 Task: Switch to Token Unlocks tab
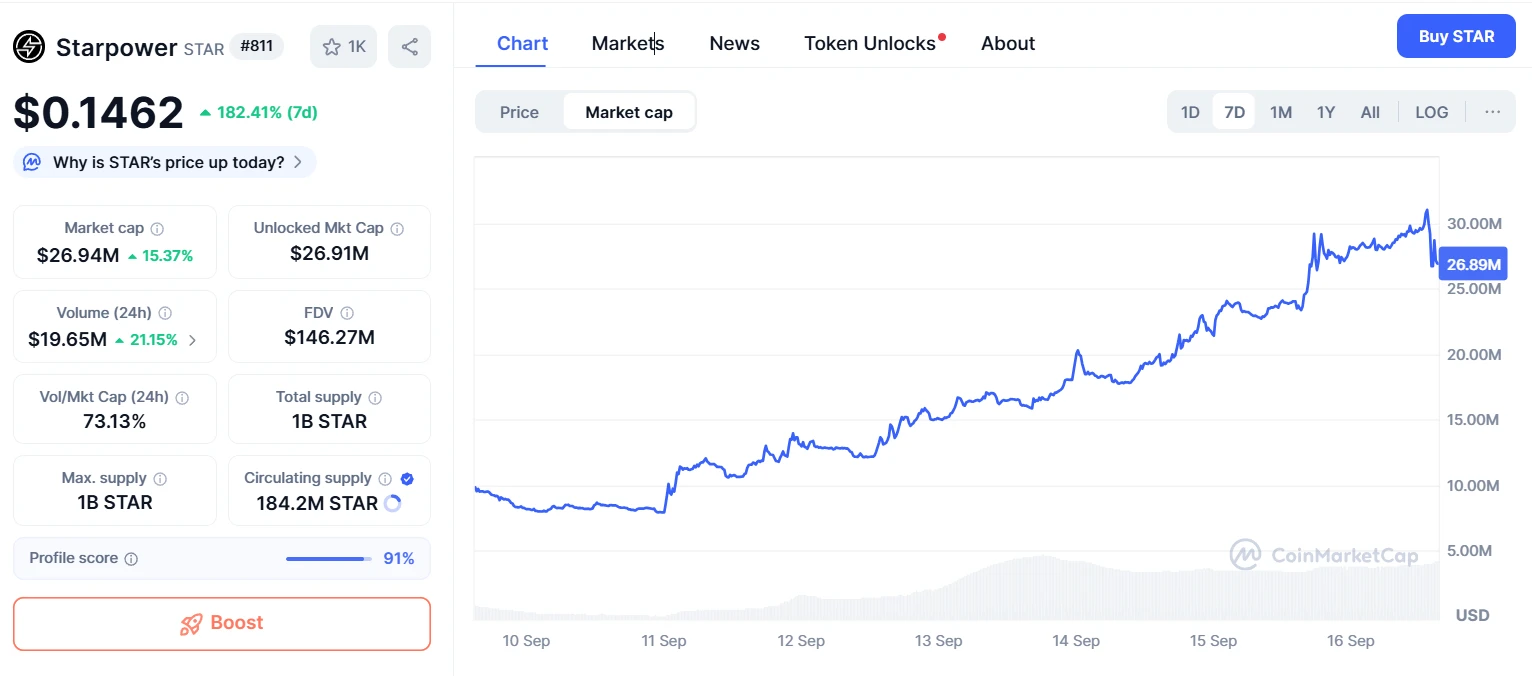870,43
